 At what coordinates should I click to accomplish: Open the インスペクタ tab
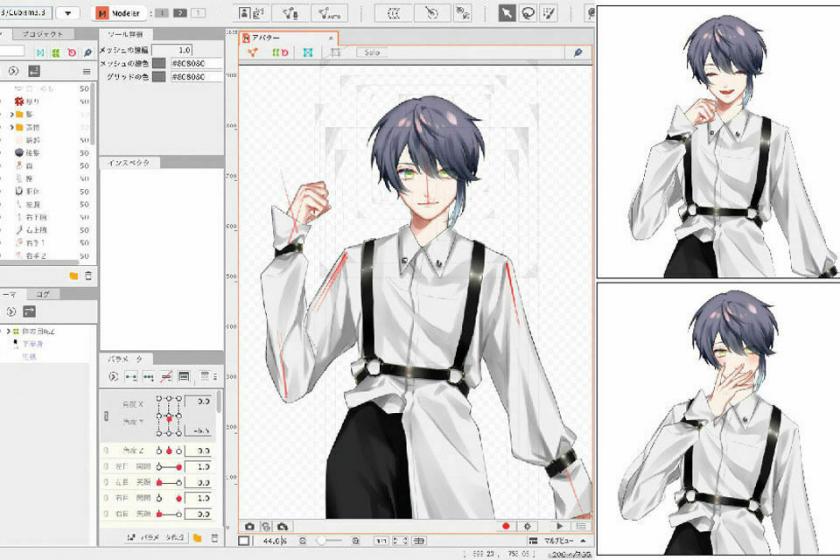coord(129,162)
